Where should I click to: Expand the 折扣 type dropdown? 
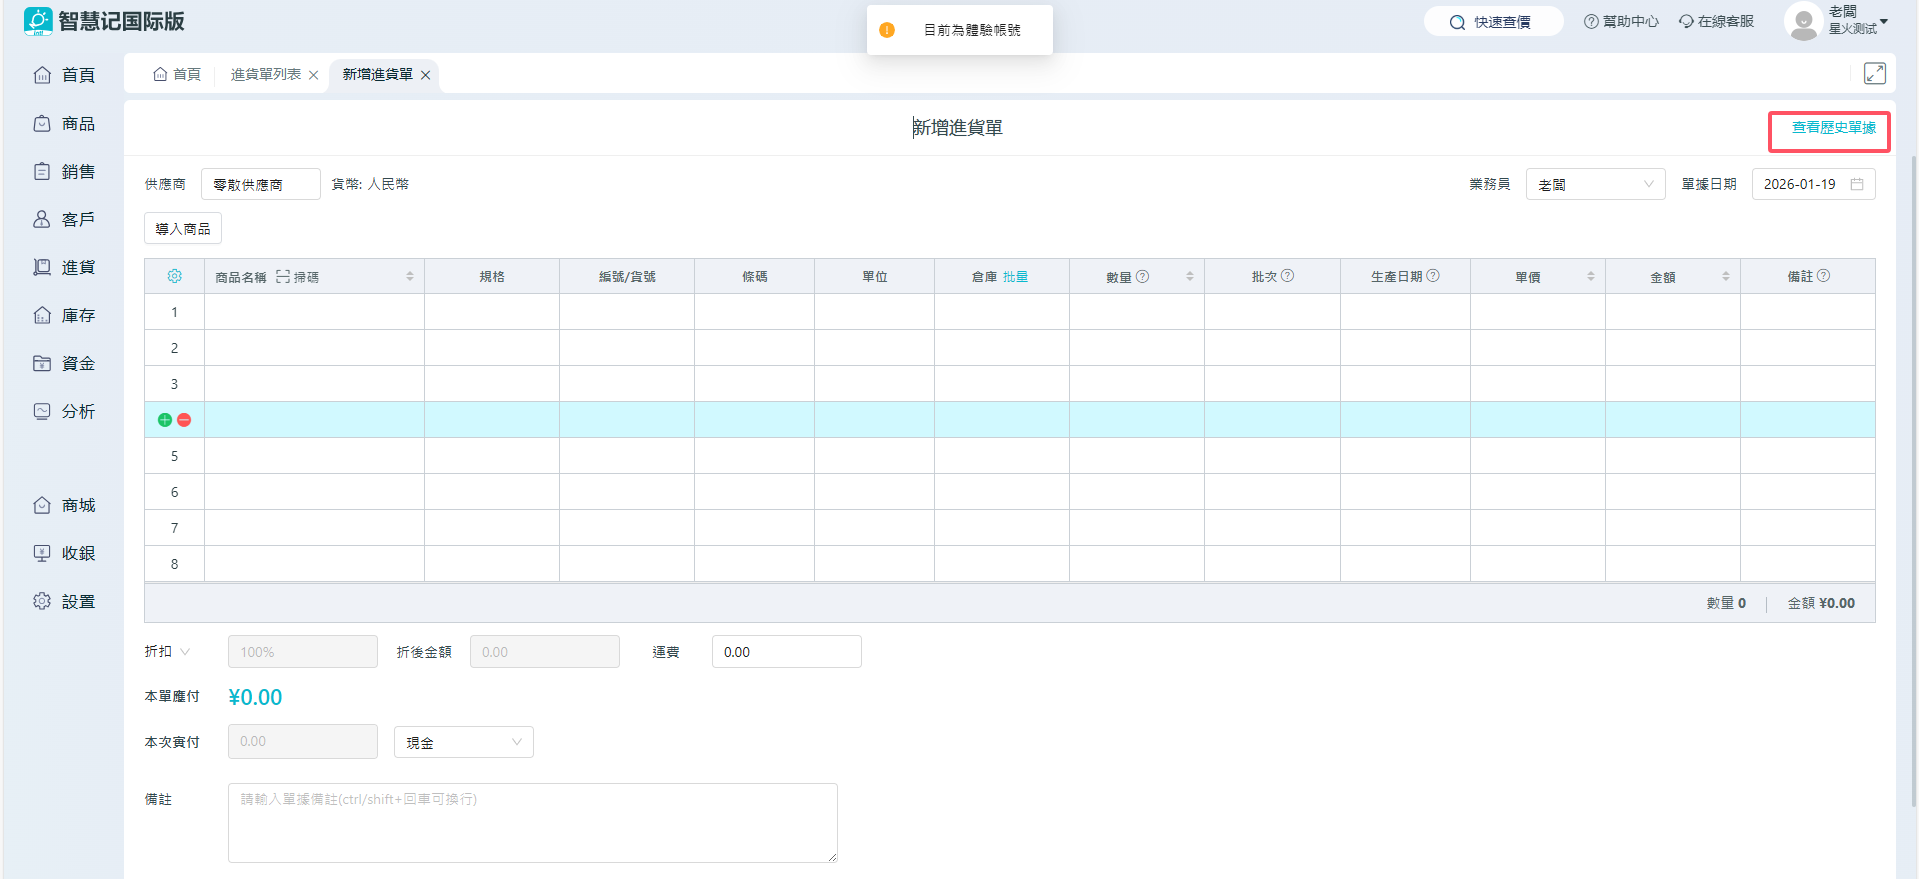[x=185, y=652]
